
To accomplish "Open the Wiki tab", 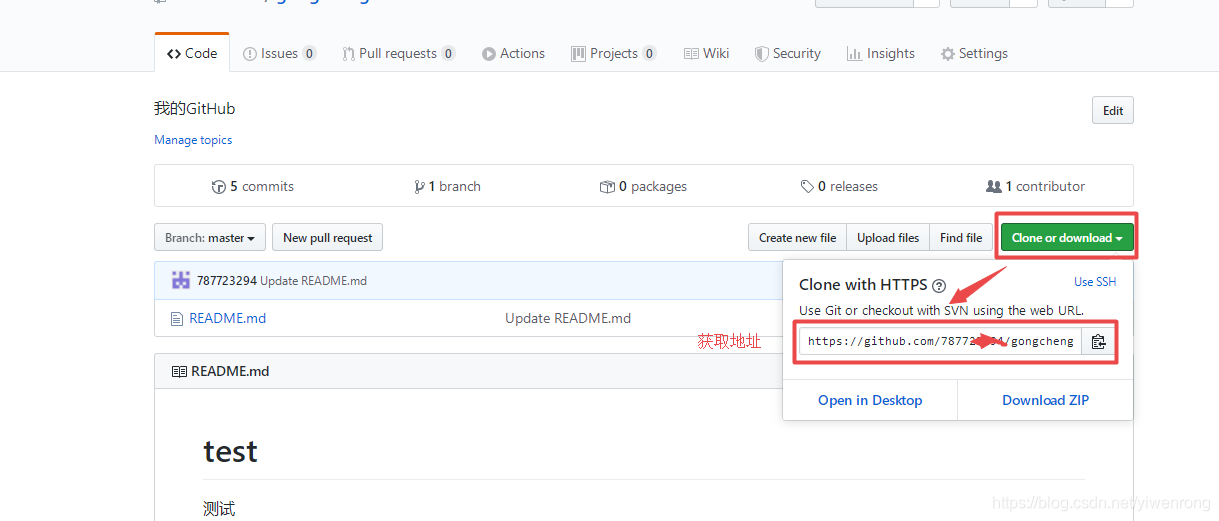I will coord(706,53).
